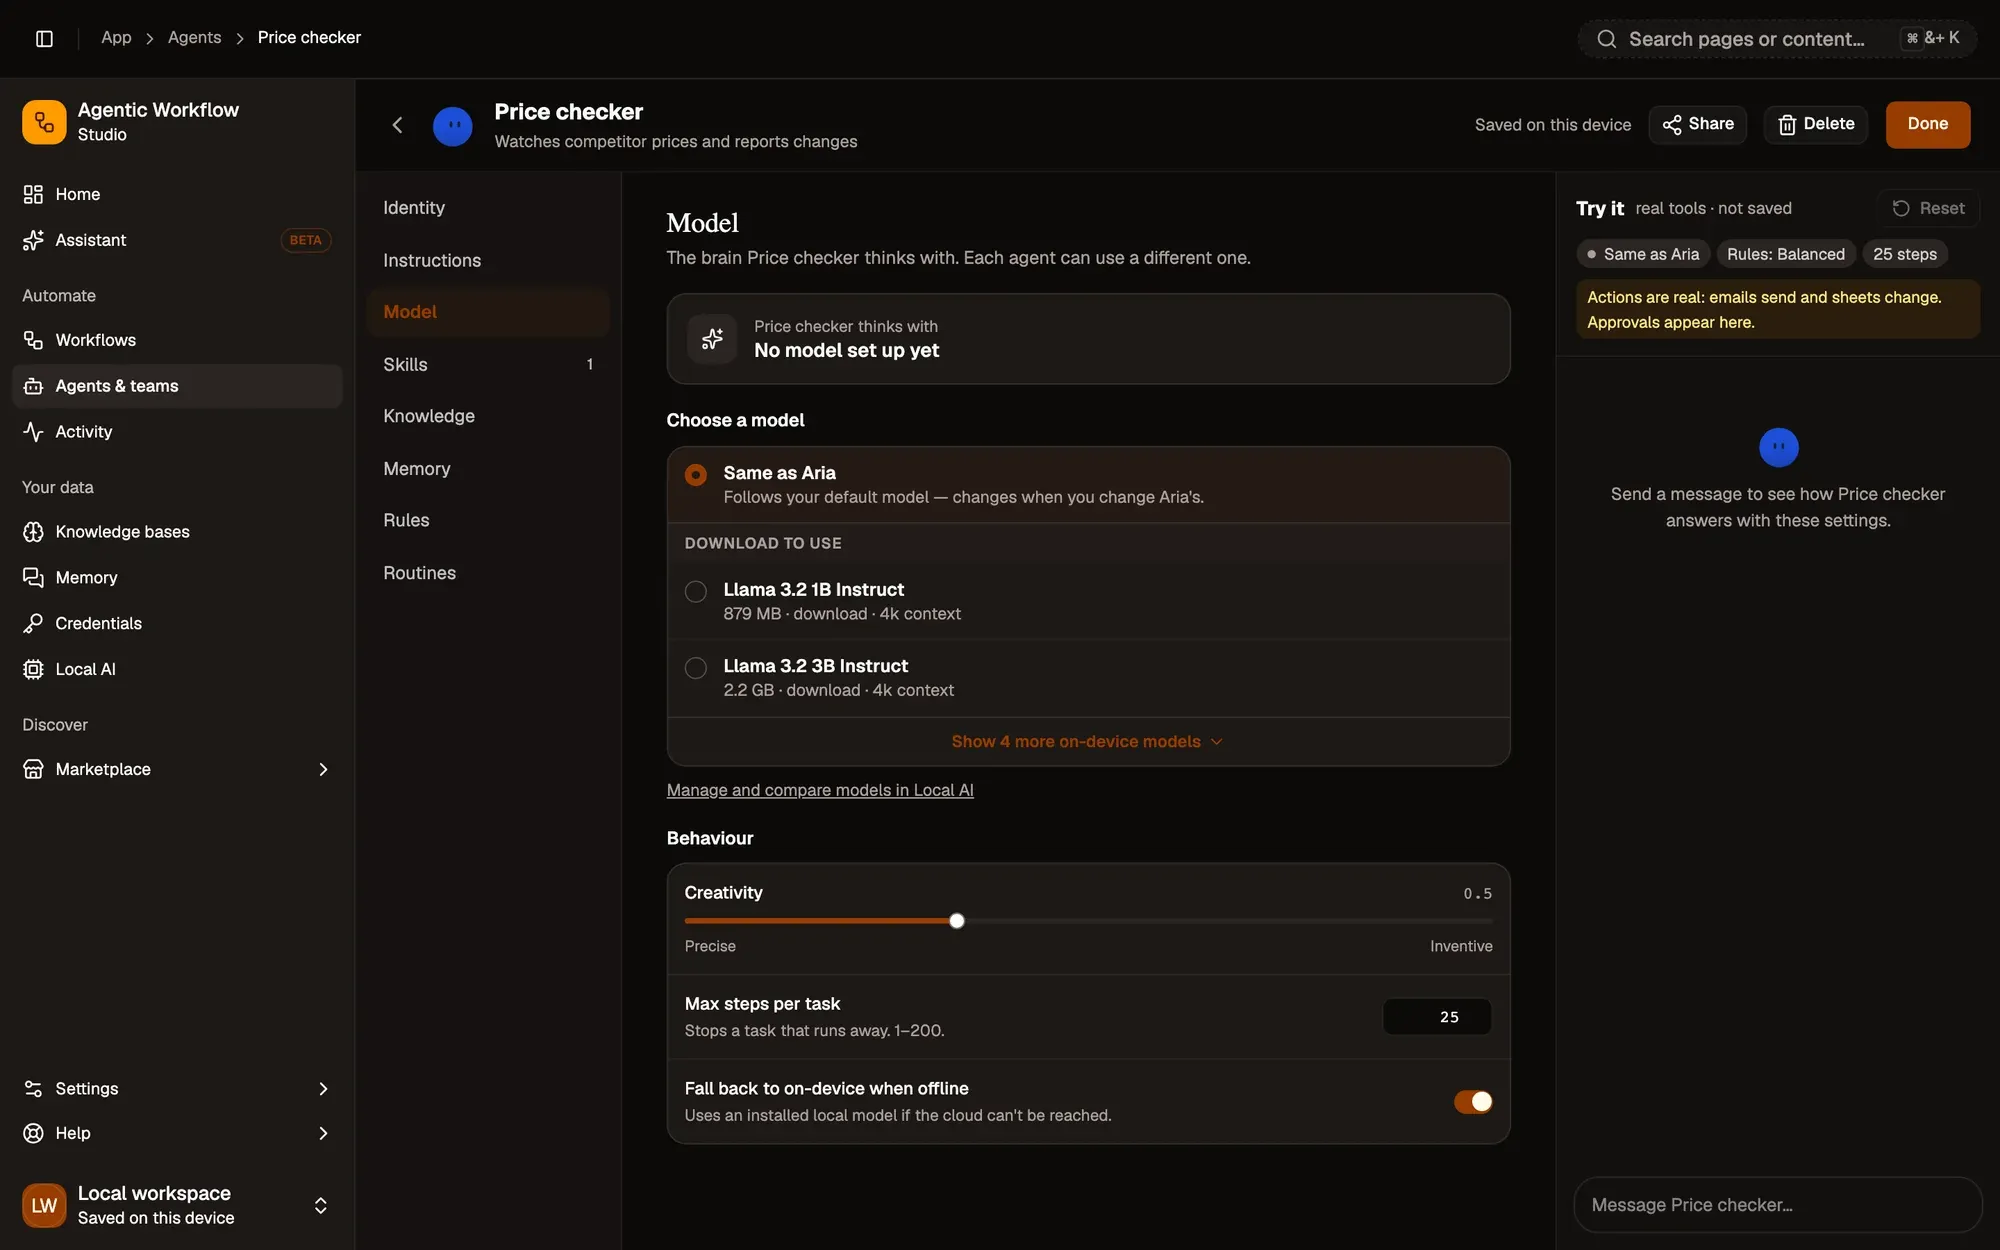Open the Memory chat icon in sidebar
2000x1250 pixels.
tap(33, 578)
